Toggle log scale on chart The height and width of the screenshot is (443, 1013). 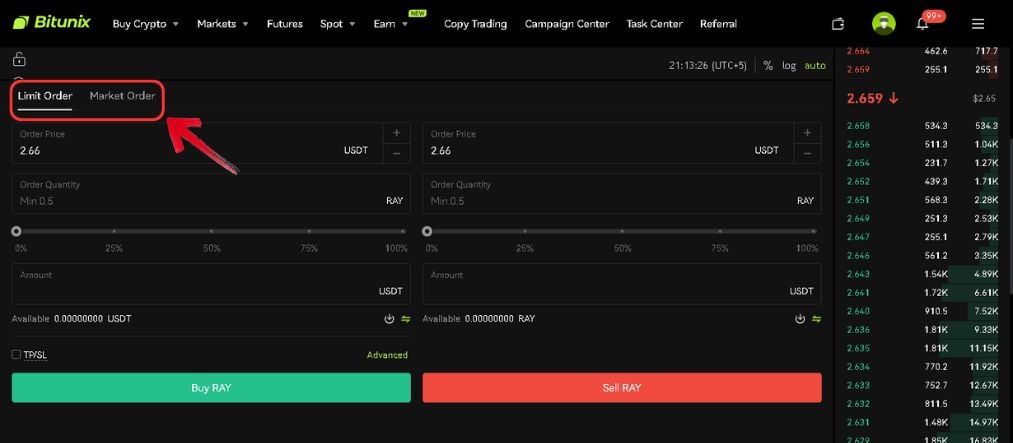(789, 65)
